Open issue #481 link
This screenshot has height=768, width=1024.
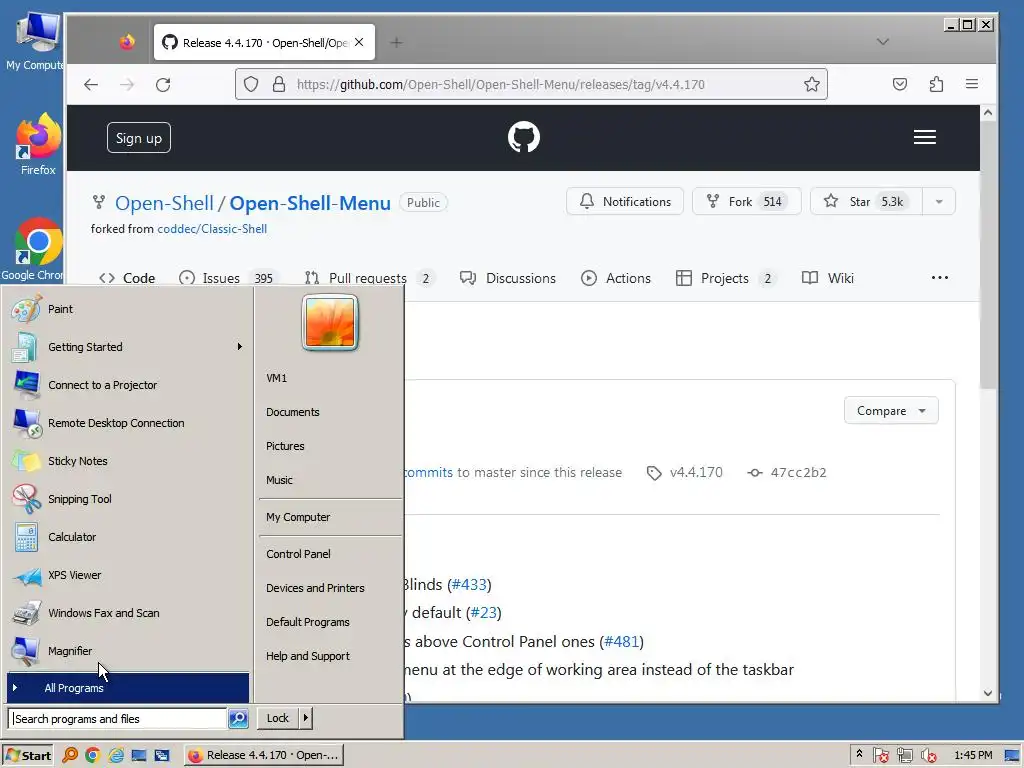click(622, 641)
